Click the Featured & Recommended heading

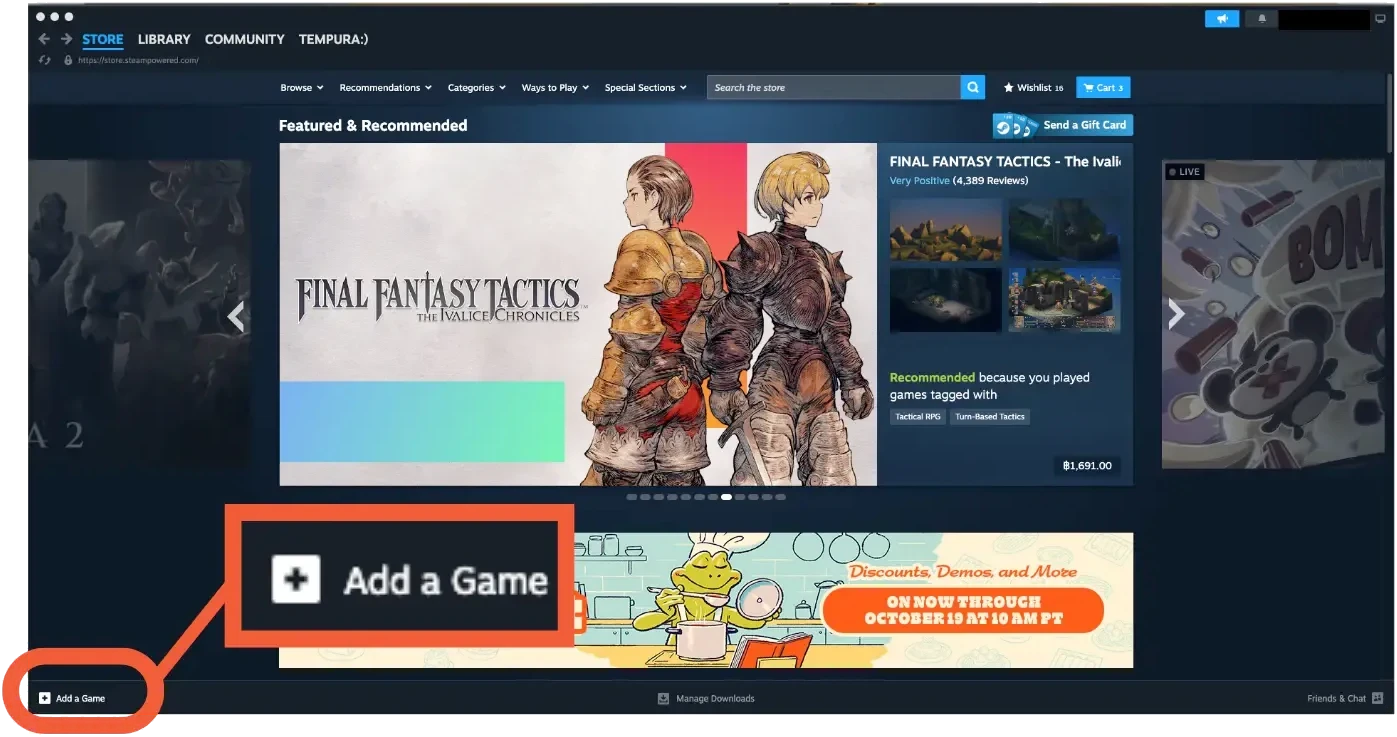(x=373, y=126)
